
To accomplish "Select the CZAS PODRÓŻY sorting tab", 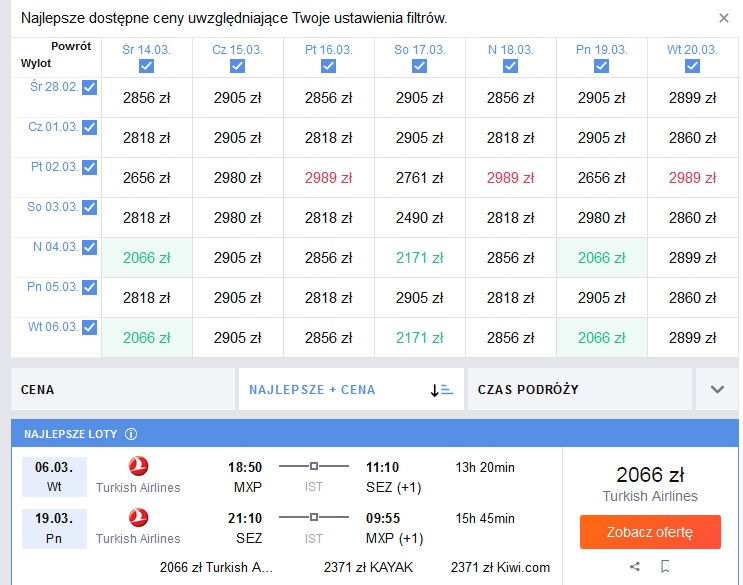I will click(x=580, y=389).
